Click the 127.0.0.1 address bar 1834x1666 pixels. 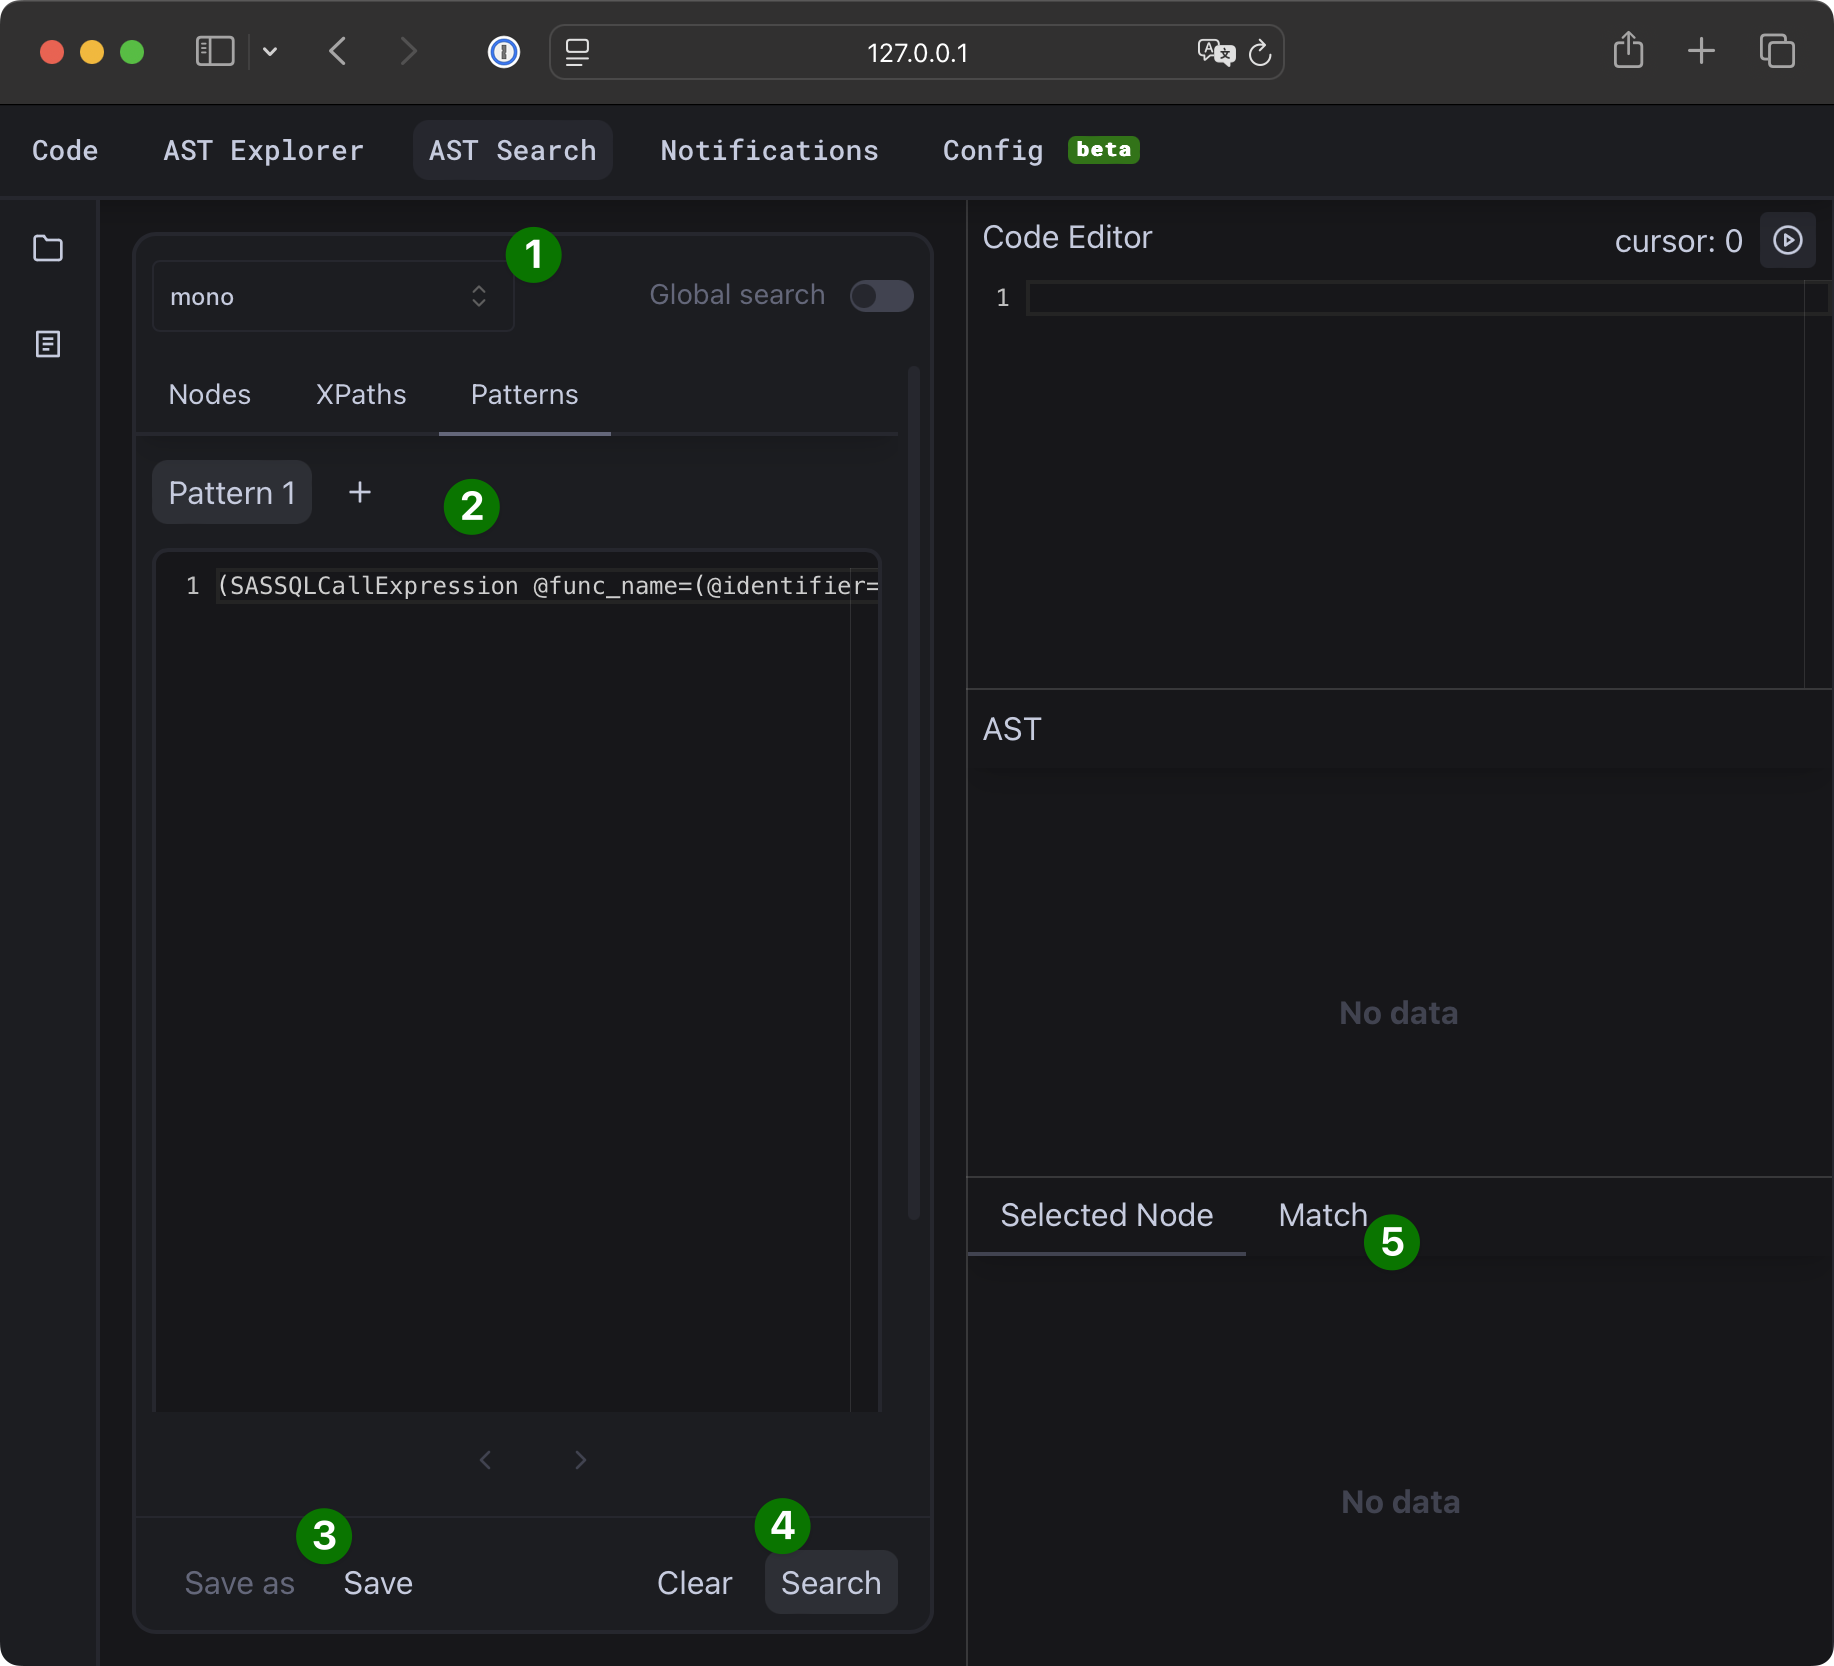point(917,52)
